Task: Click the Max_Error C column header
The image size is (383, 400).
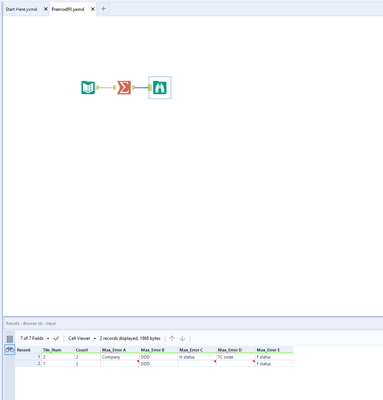Action: tap(197, 350)
